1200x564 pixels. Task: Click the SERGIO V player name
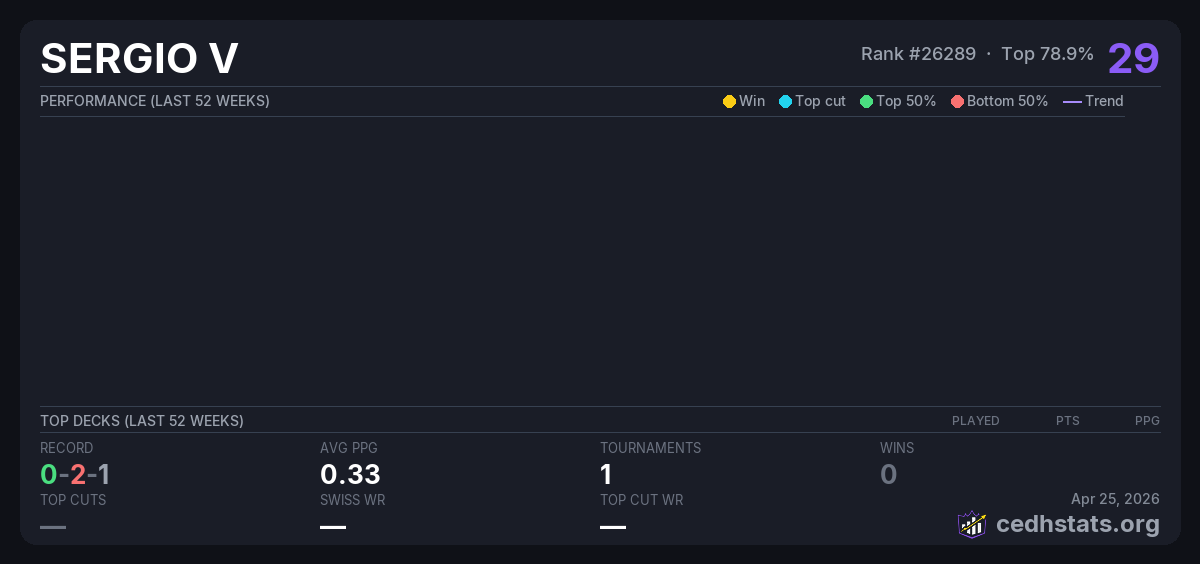[x=139, y=59]
